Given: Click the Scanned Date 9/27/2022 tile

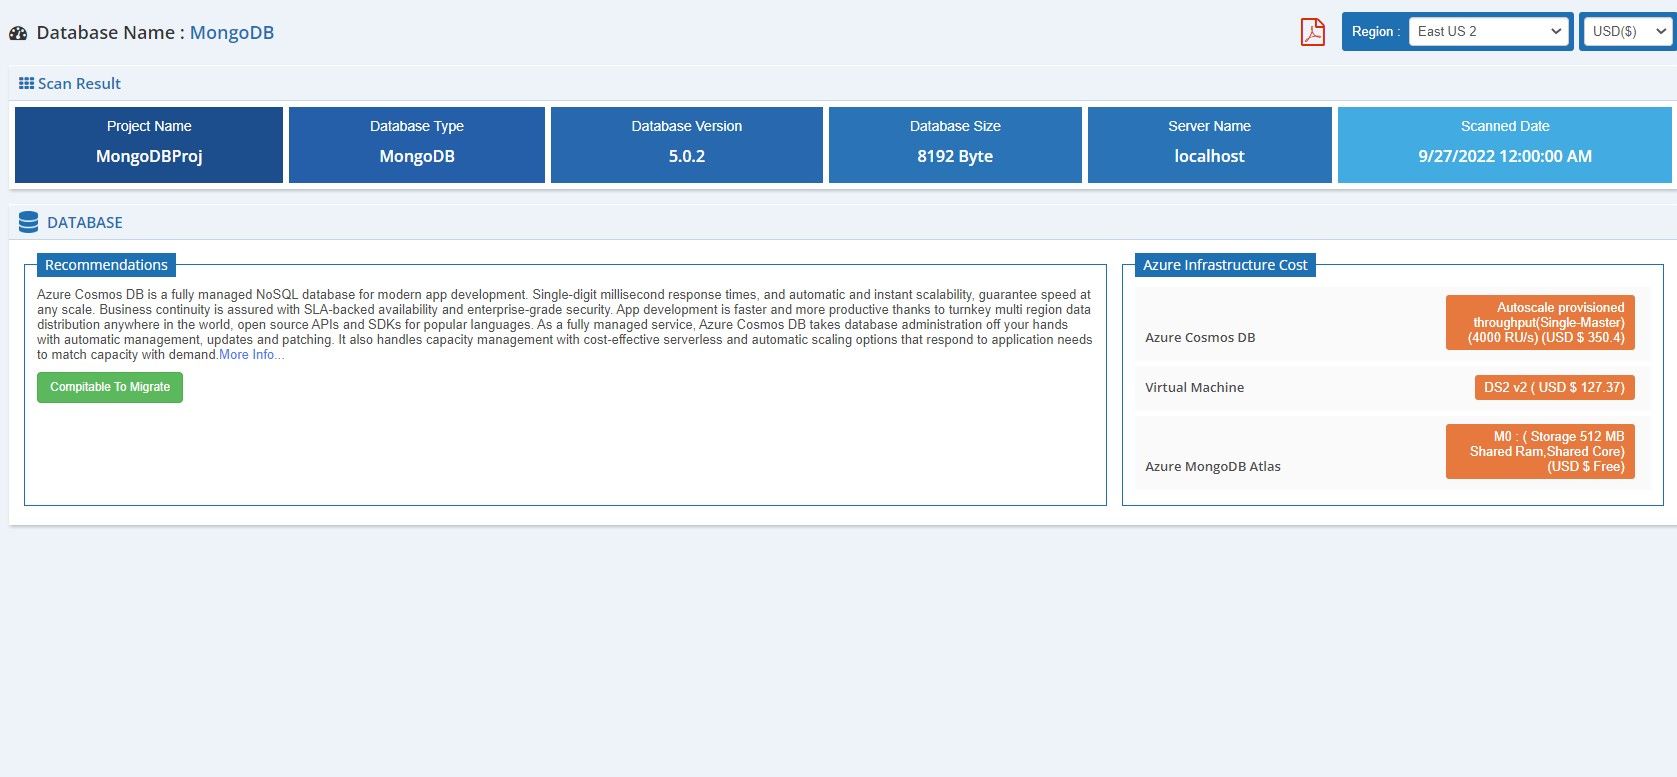Looking at the screenshot, I should [x=1505, y=145].
